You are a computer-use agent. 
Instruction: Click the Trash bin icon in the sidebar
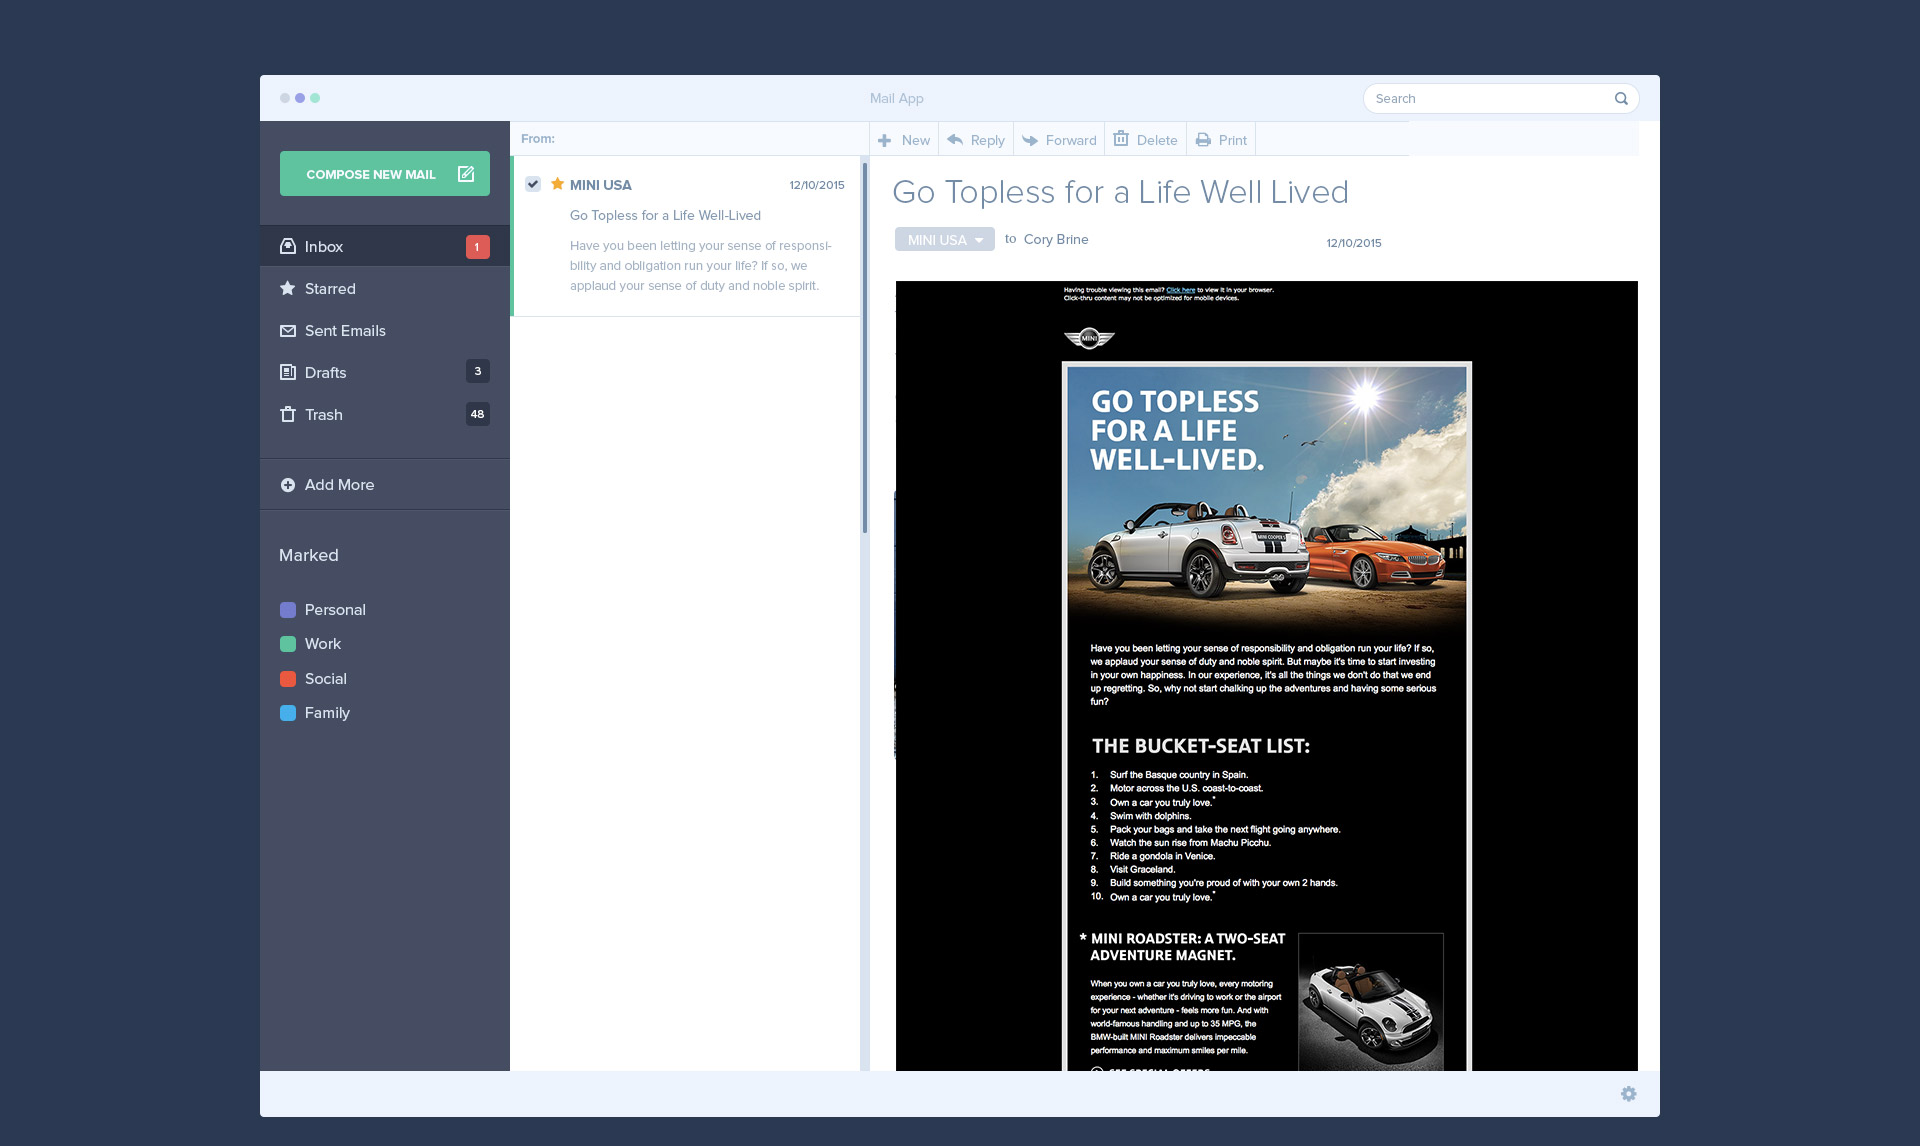click(288, 414)
